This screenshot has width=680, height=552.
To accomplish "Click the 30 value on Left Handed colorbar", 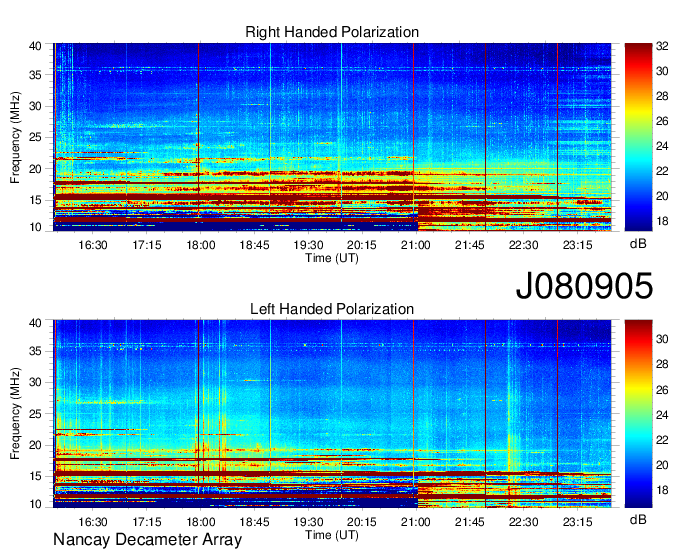I will coord(662,339).
